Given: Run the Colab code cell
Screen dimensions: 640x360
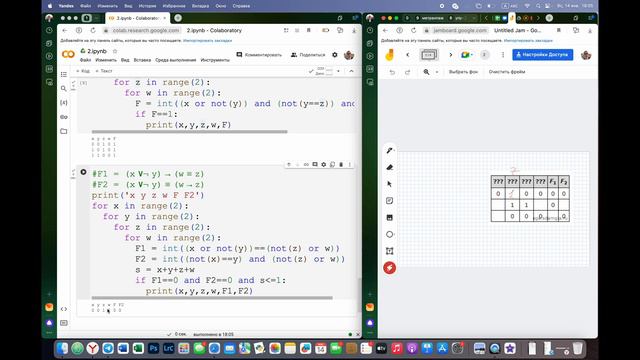Looking at the screenshot, I should coord(83,172).
